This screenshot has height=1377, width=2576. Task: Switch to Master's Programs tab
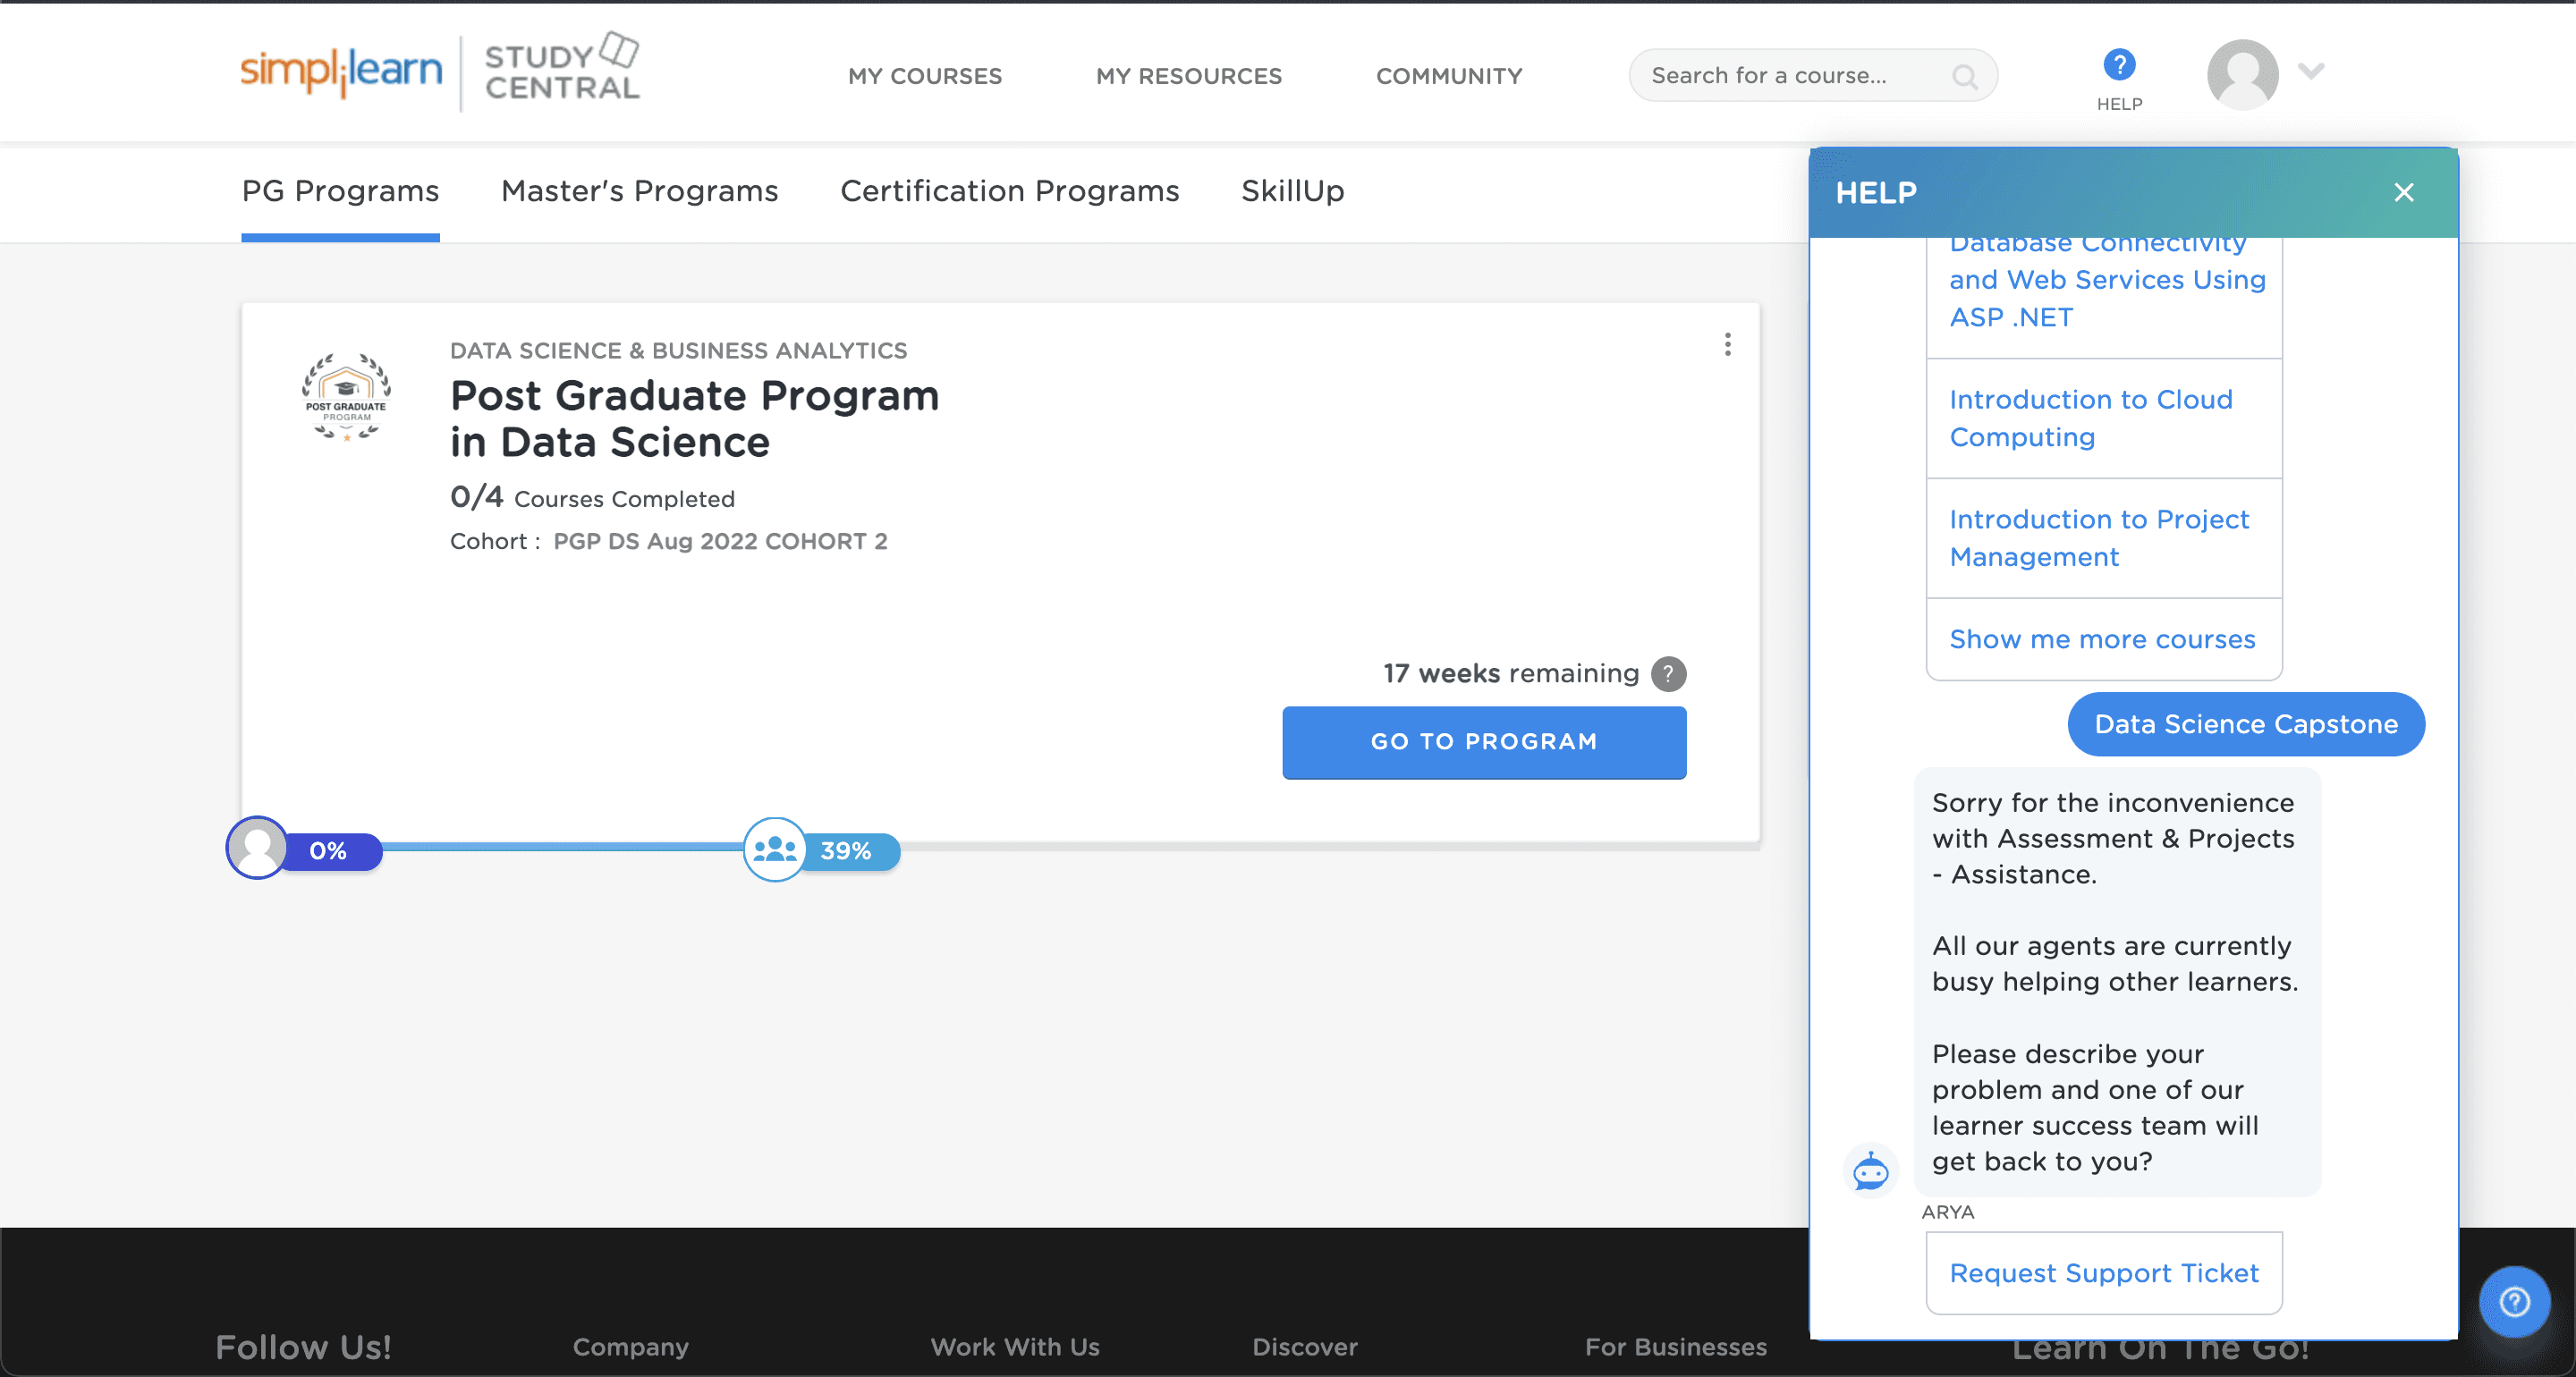tap(639, 191)
